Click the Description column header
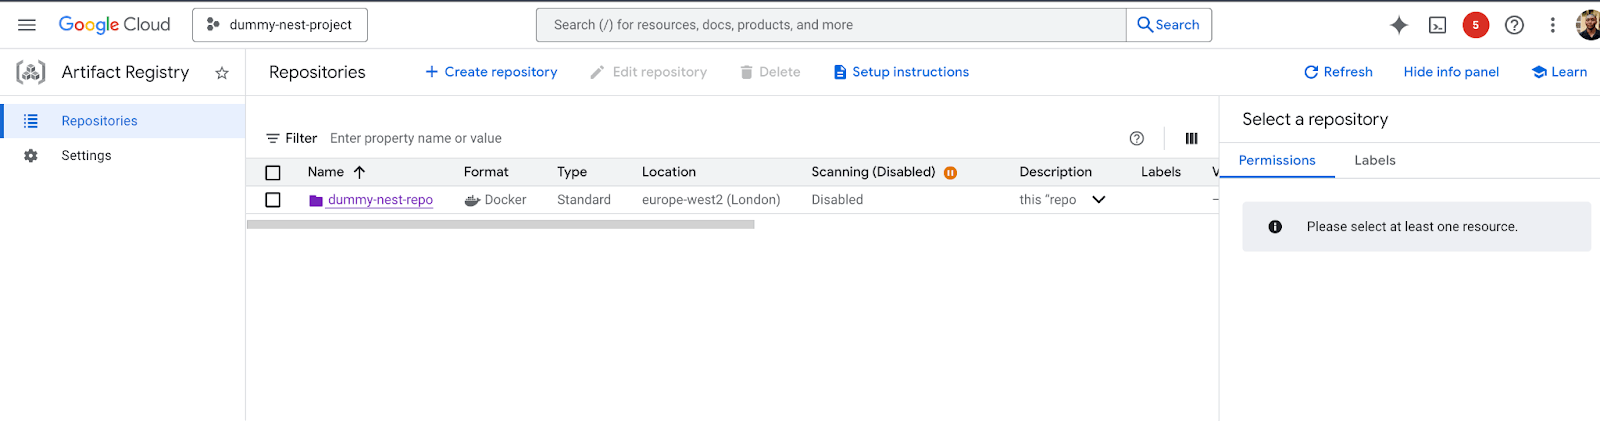The height and width of the screenshot is (421, 1600). pos(1055,172)
